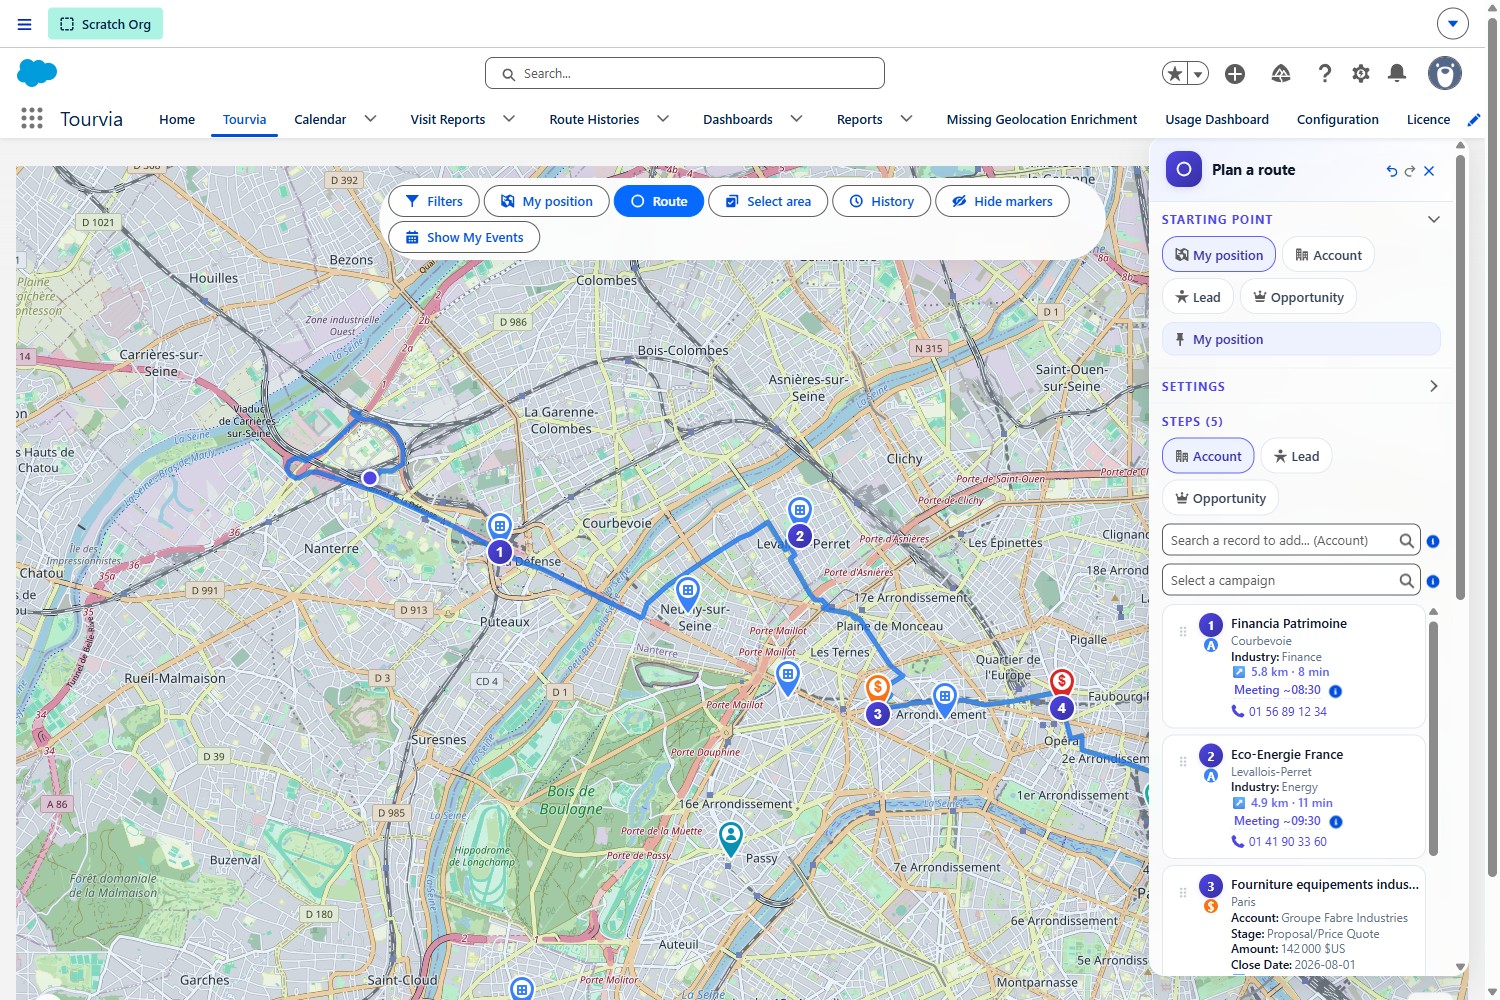Open the Dashboards dropdown chevron
This screenshot has height=1000, width=1500.
click(796, 119)
